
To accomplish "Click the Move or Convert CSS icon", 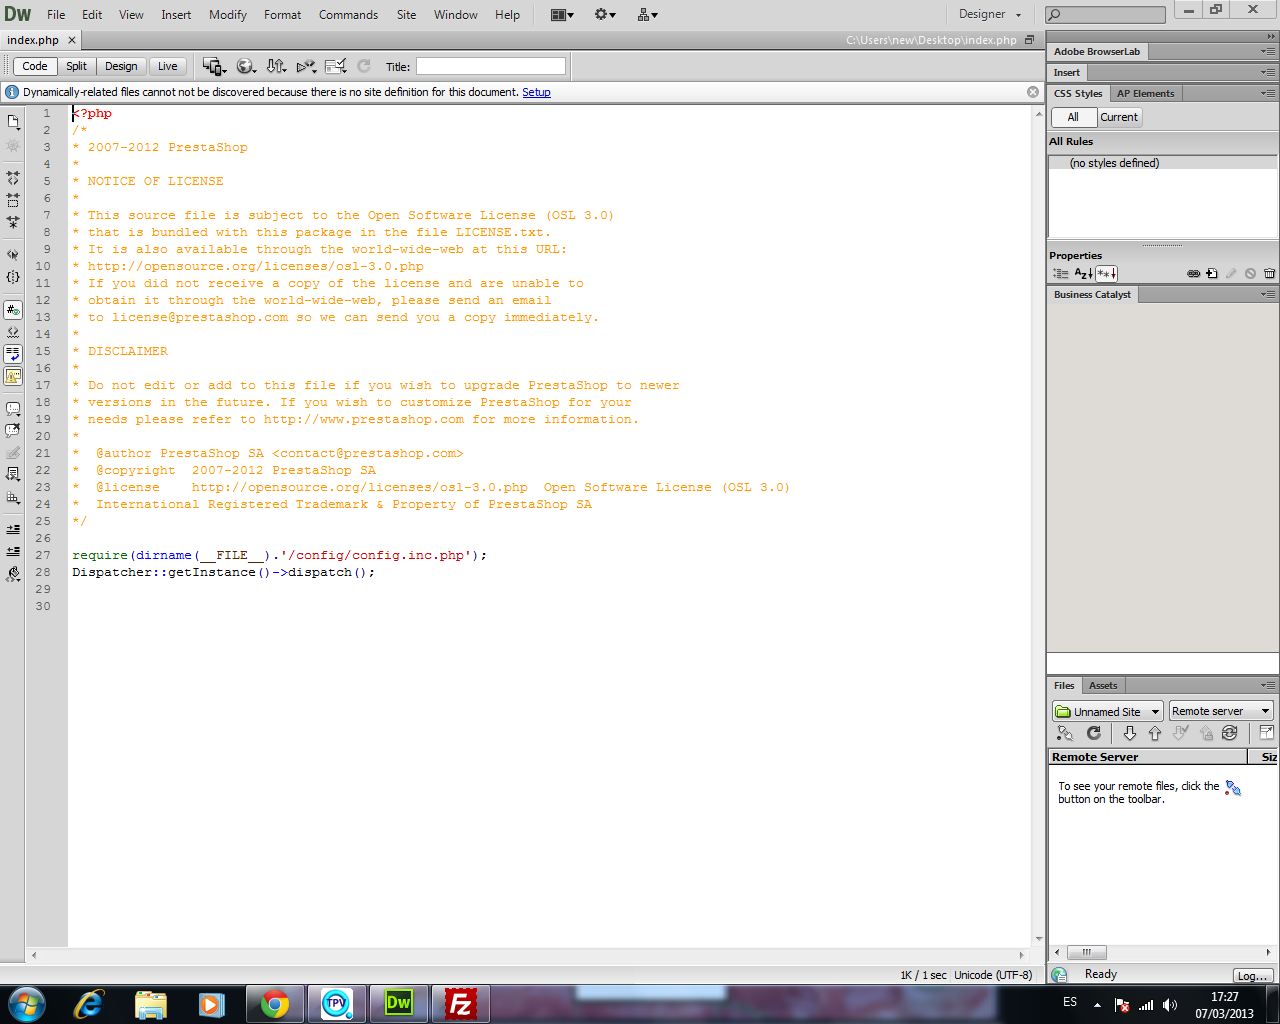I will (13, 497).
